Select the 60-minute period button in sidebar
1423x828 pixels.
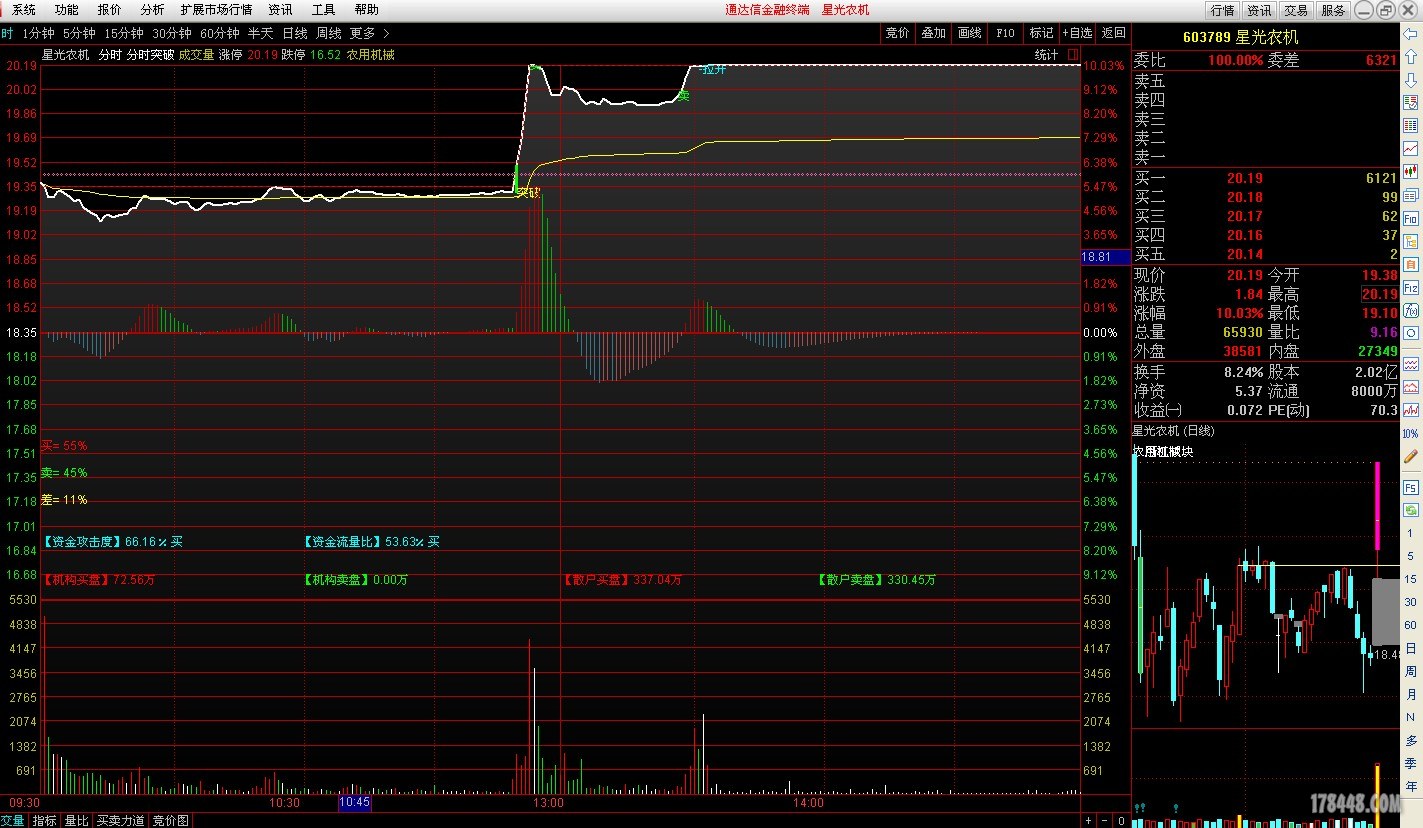pyautogui.click(x=1410, y=625)
